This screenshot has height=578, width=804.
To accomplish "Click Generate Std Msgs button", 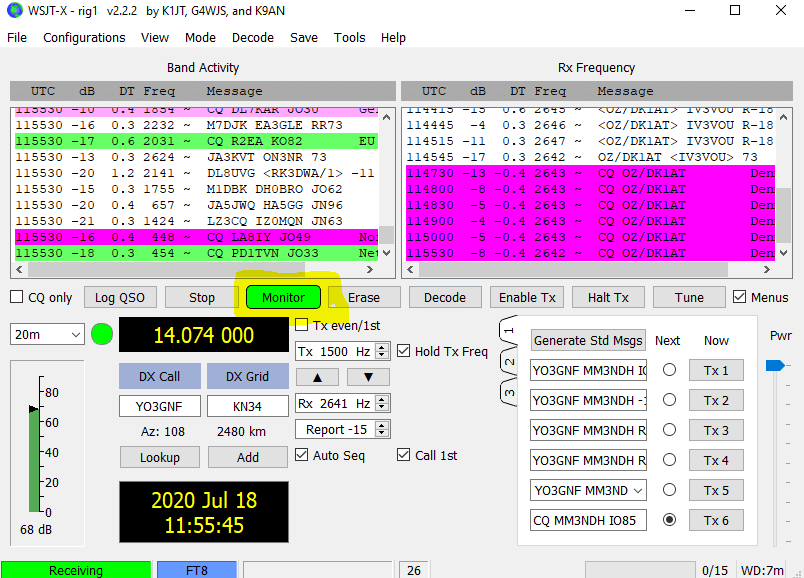I will tap(588, 341).
